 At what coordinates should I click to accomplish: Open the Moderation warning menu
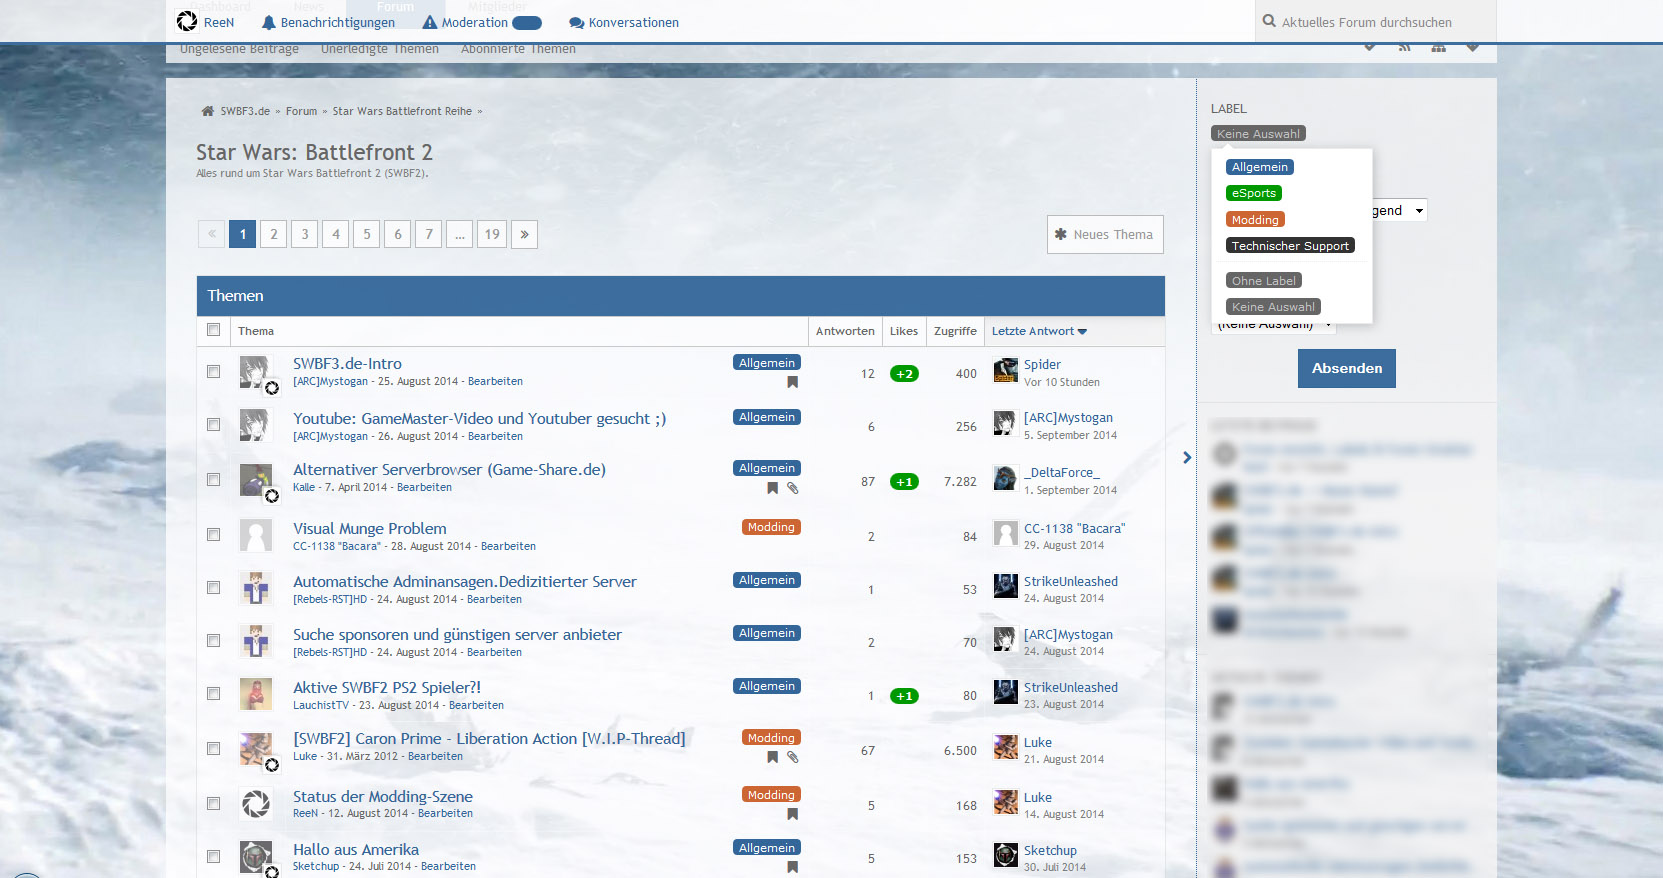click(482, 22)
